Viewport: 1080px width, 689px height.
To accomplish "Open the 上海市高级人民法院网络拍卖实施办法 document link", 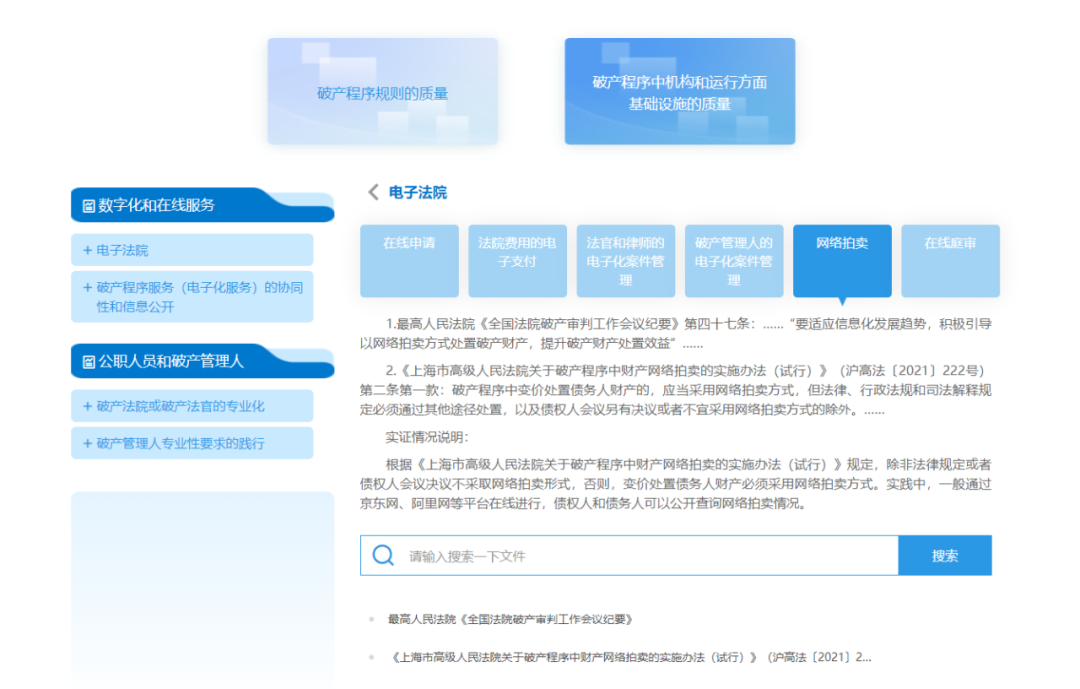I will (630, 657).
